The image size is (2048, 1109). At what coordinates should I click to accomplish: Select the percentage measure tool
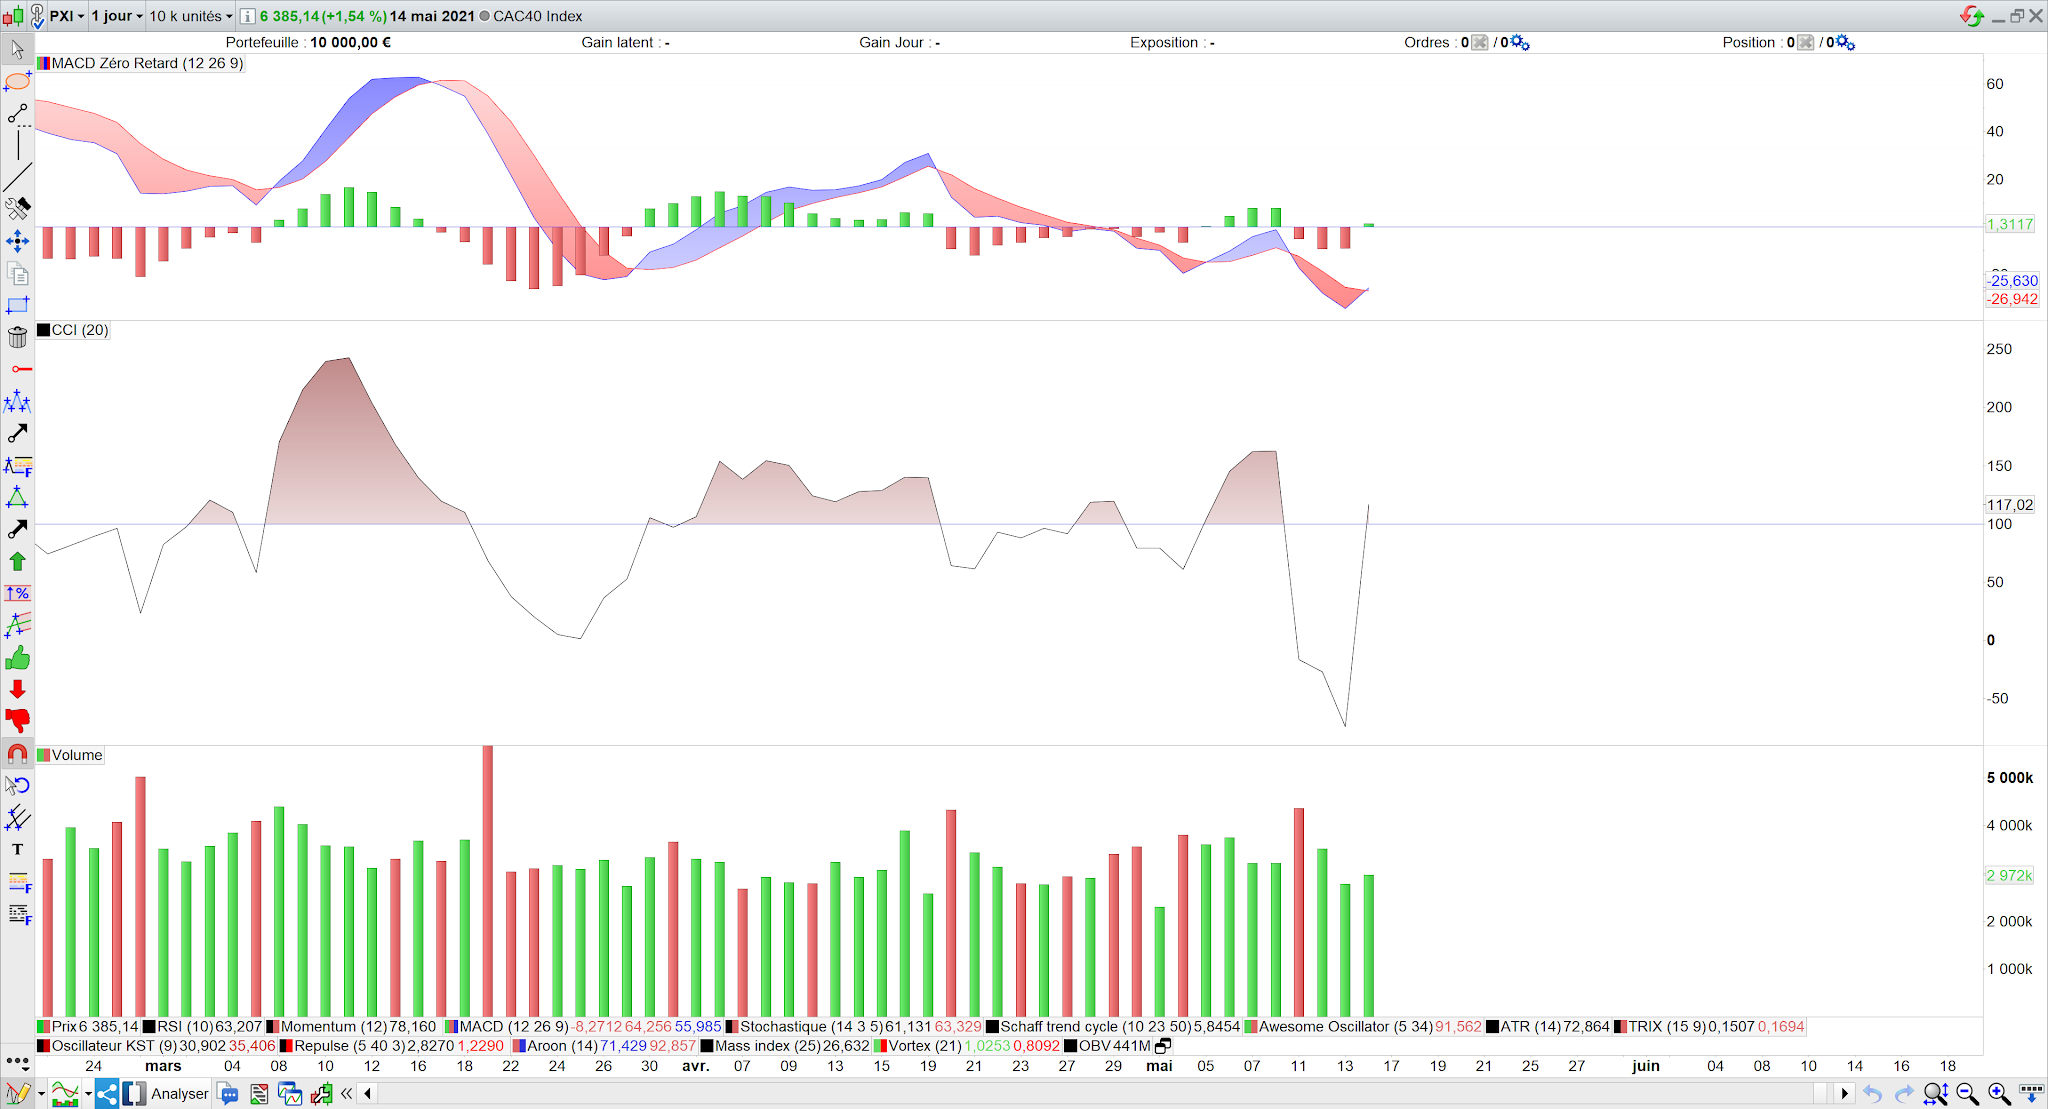17,593
